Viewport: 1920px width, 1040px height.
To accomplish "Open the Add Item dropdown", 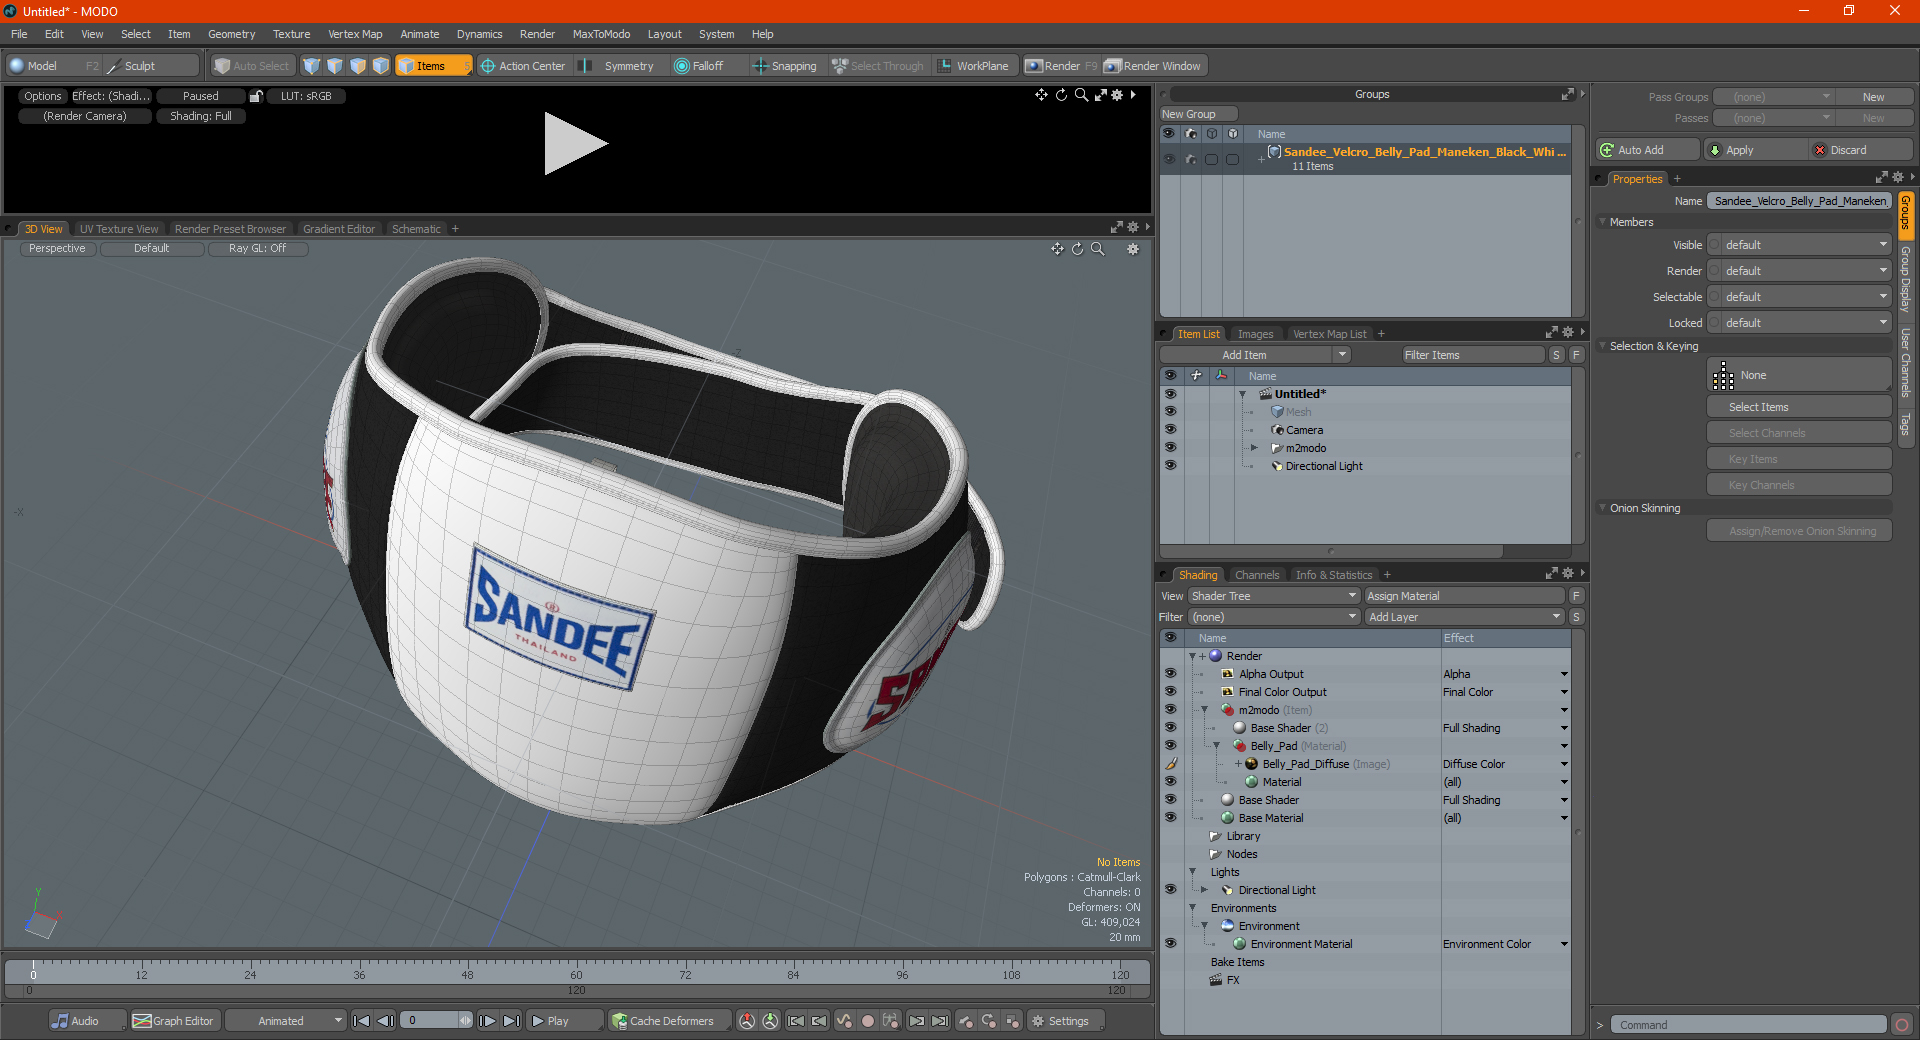I will pyautogui.click(x=1255, y=355).
